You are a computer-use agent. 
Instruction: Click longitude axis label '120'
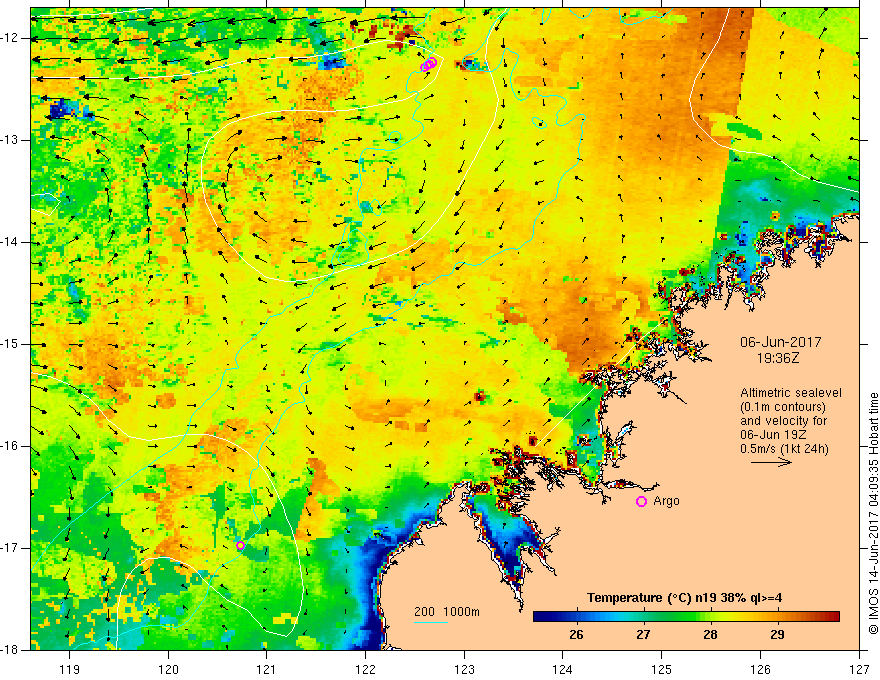[x=168, y=669]
